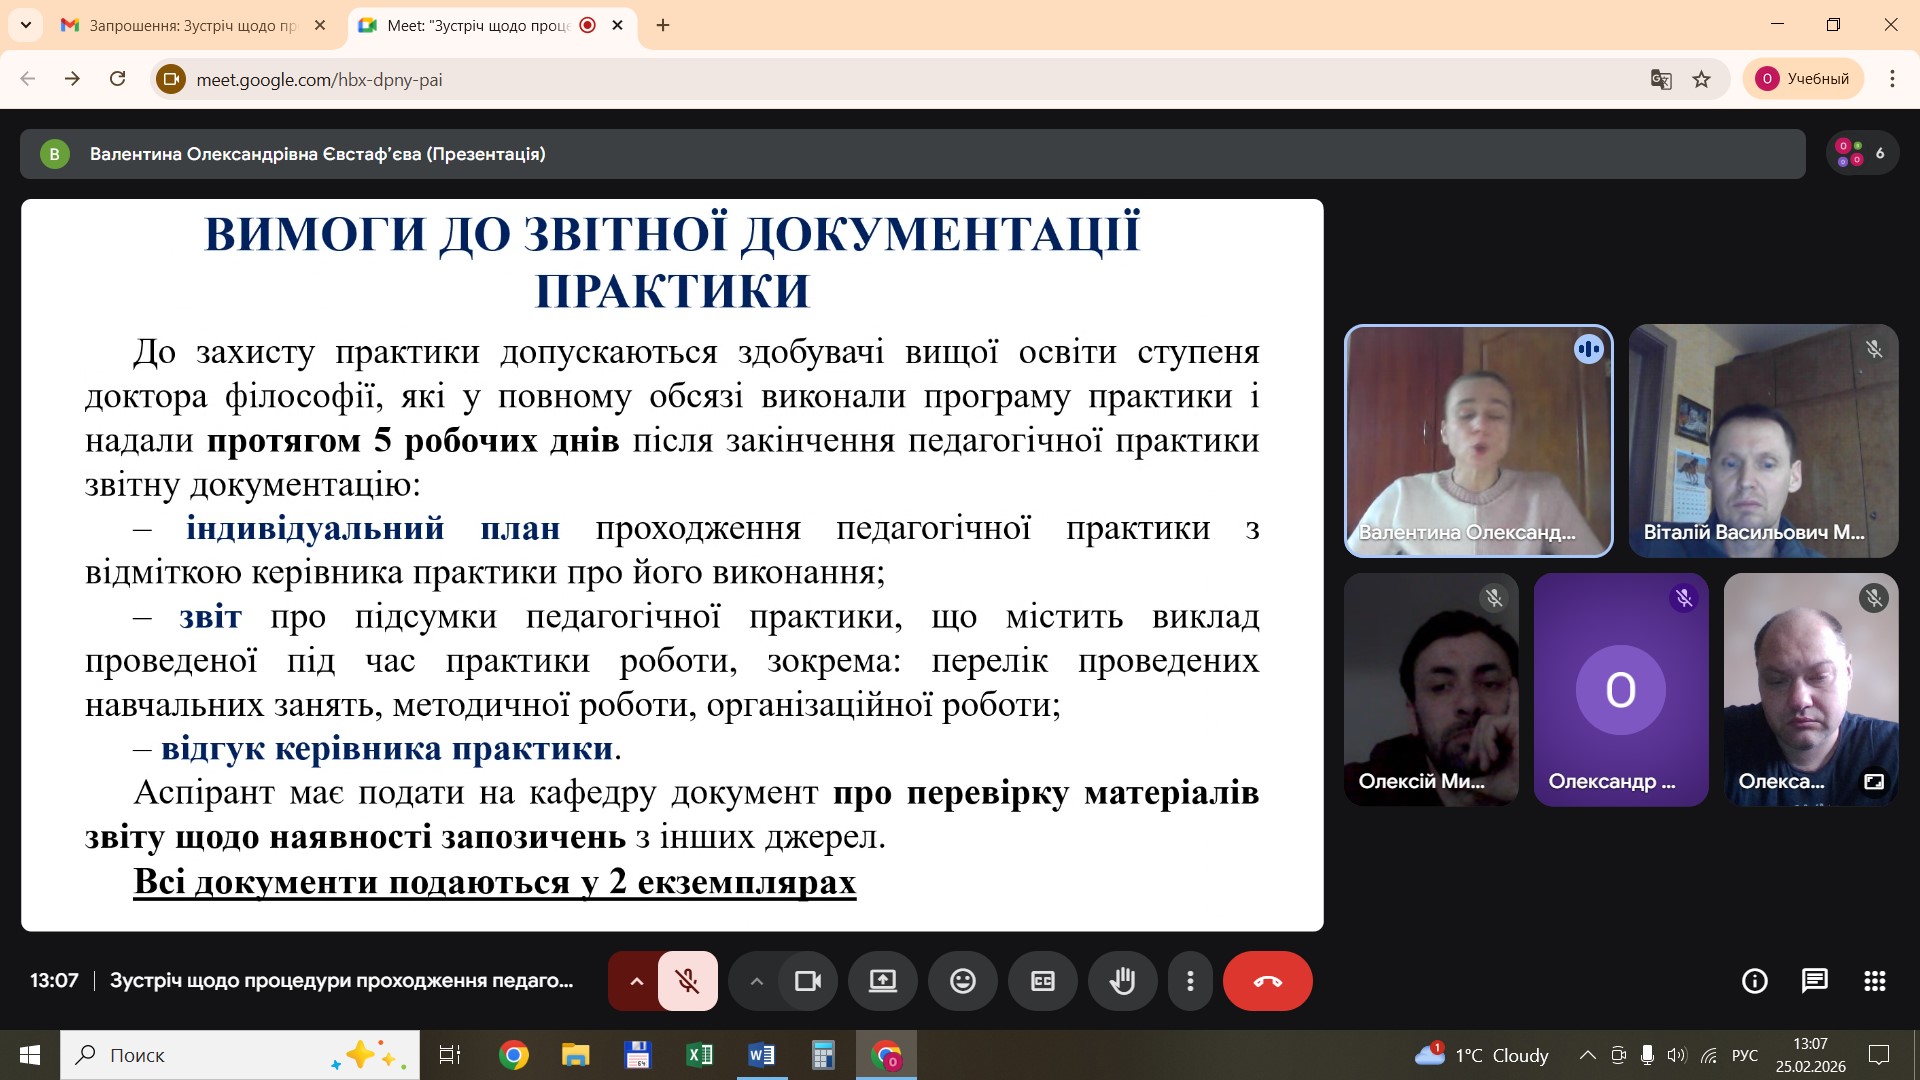Screen dimensions: 1920x1080
Task: Open the activities grid icon
Action: 1875,981
